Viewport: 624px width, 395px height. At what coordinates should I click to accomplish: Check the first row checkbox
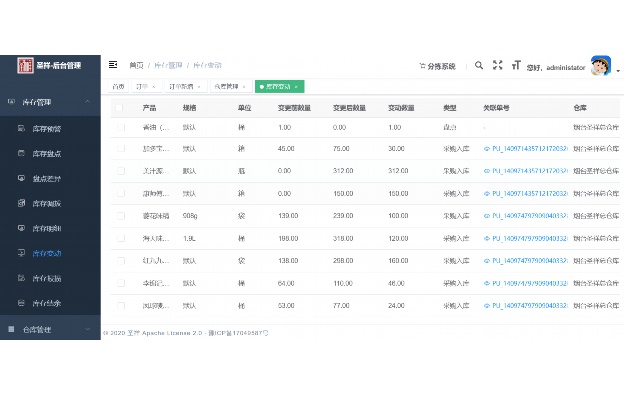pyautogui.click(x=121, y=127)
